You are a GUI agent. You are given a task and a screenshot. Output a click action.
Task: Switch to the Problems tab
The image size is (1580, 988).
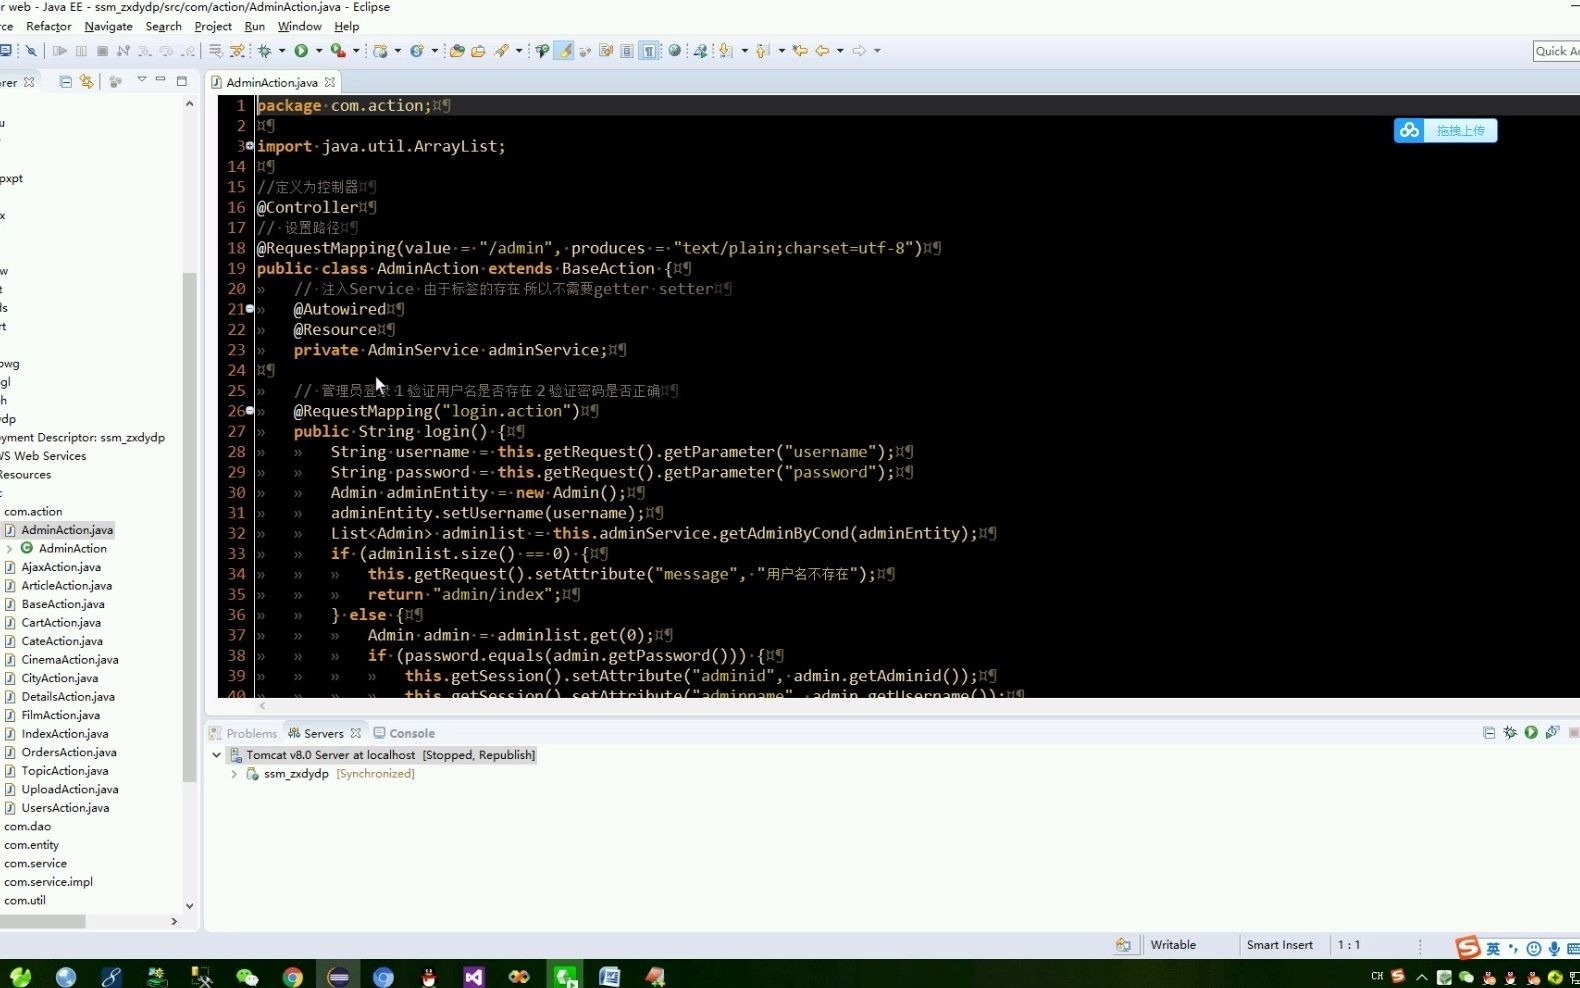click(x=243, y=733)
